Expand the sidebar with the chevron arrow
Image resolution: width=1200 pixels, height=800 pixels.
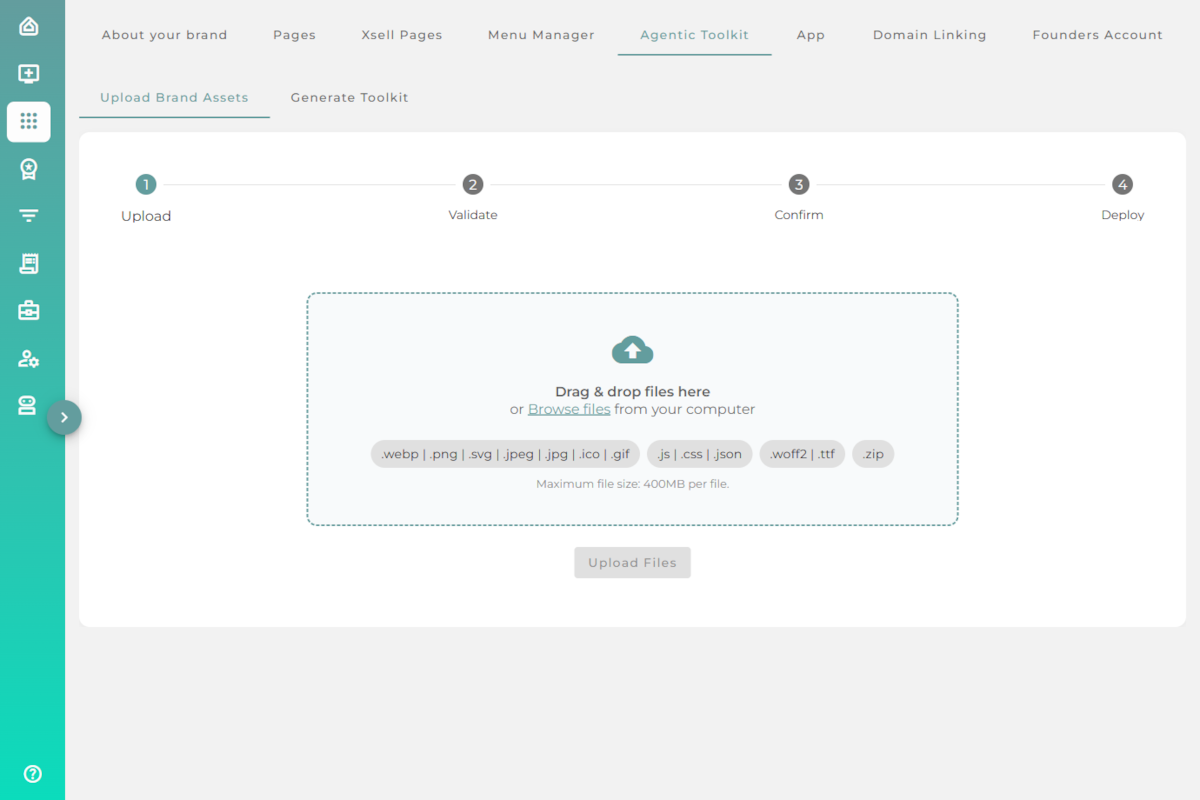(64, 417)
